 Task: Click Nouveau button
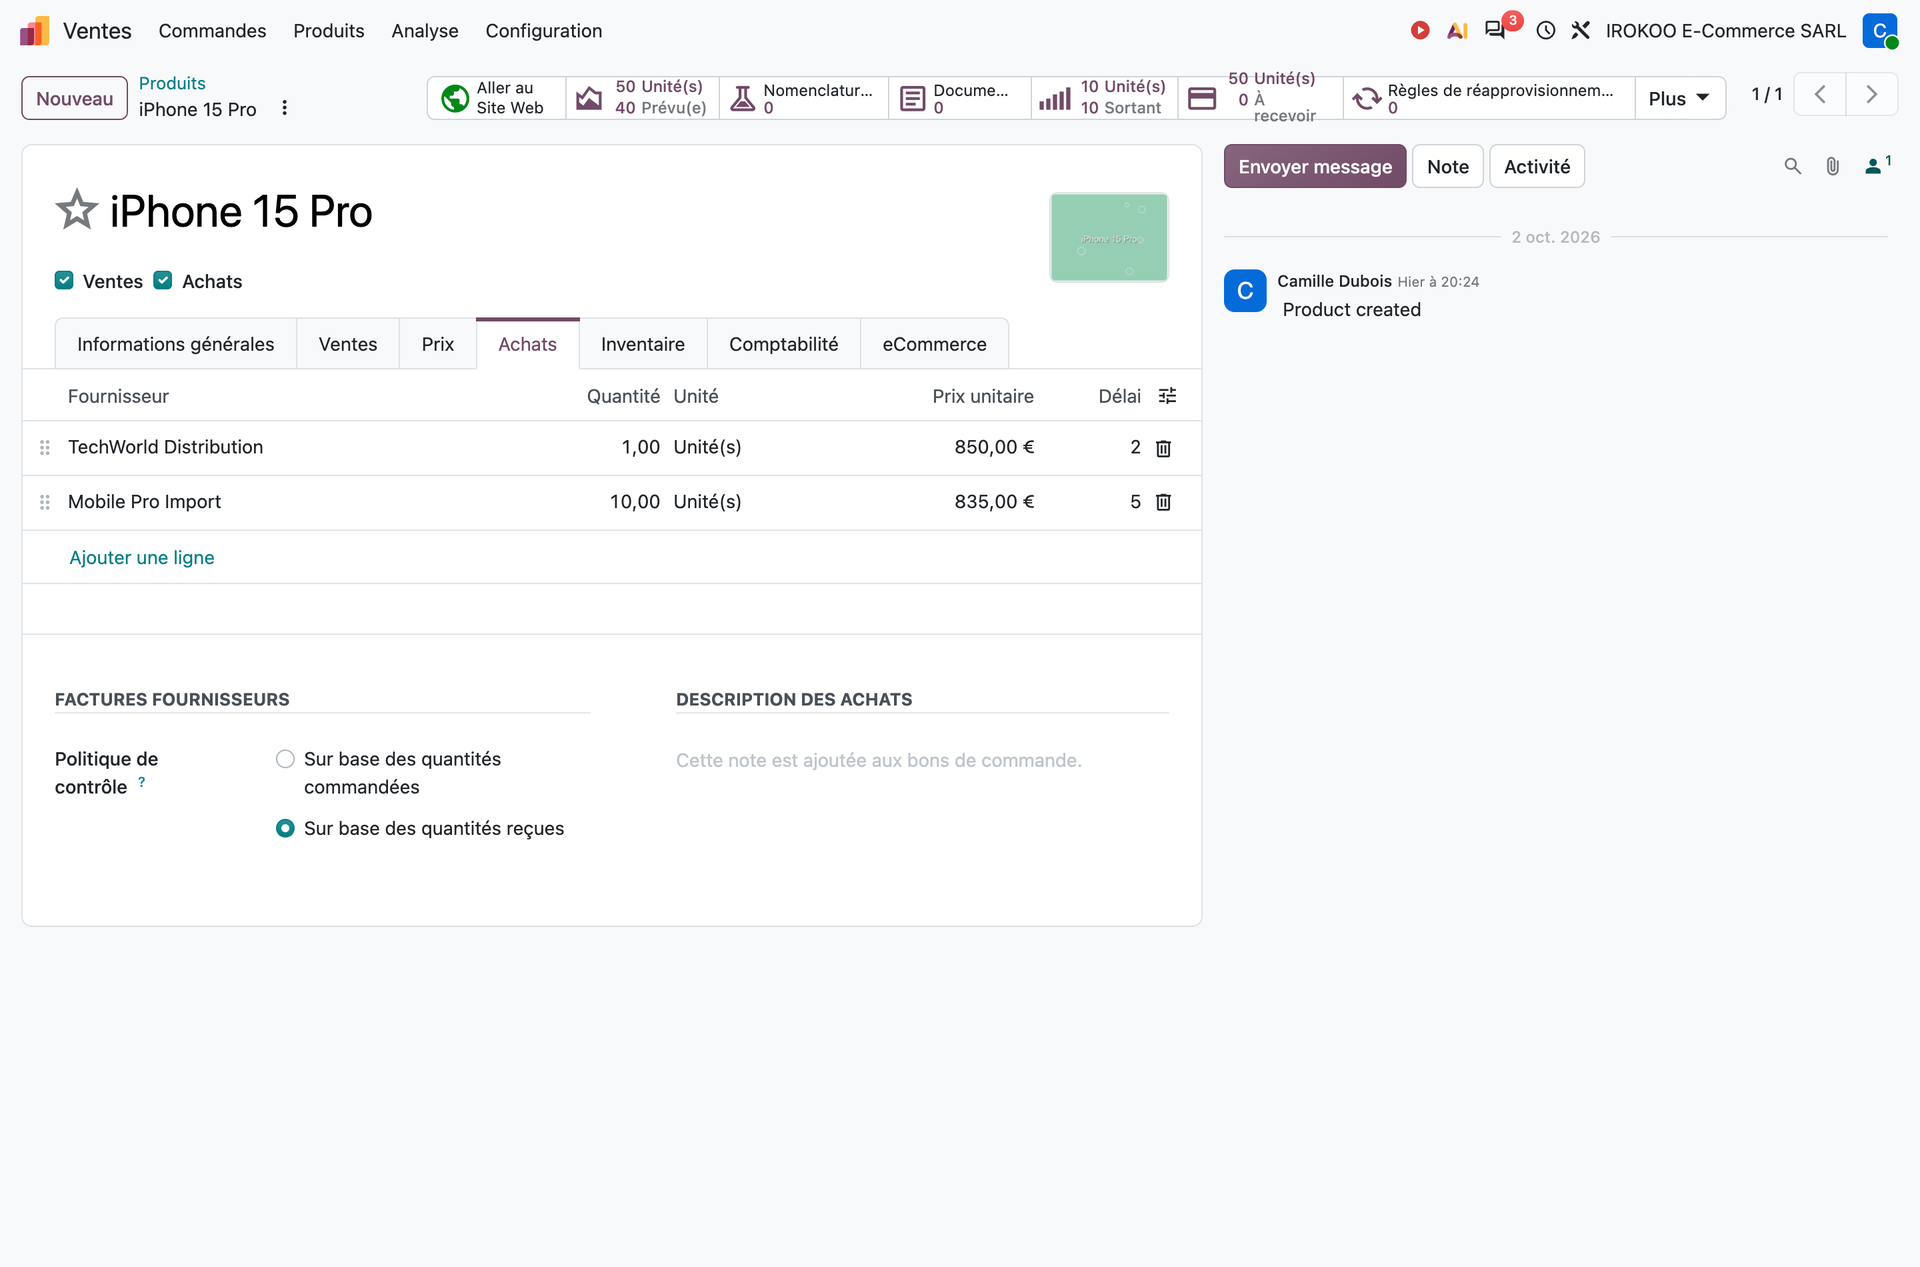[x=75, y=98]
